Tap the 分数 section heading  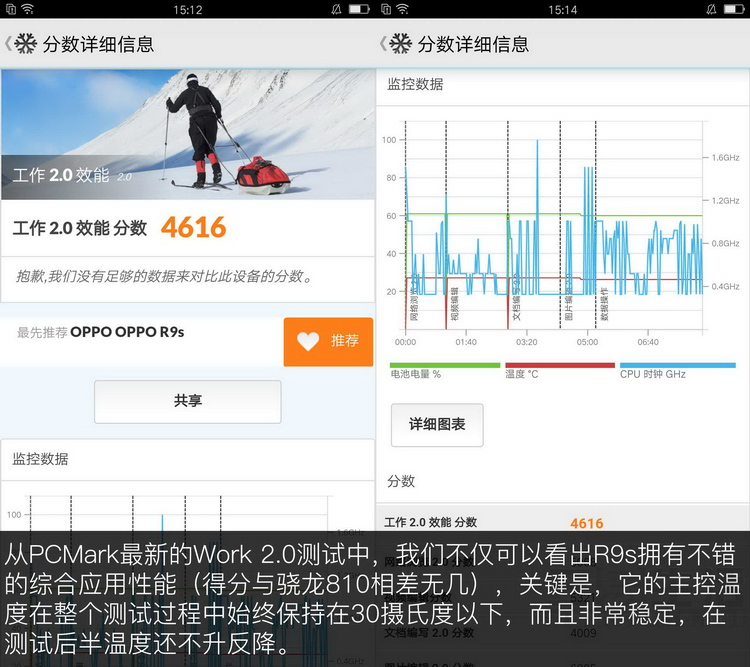point(401,481)
